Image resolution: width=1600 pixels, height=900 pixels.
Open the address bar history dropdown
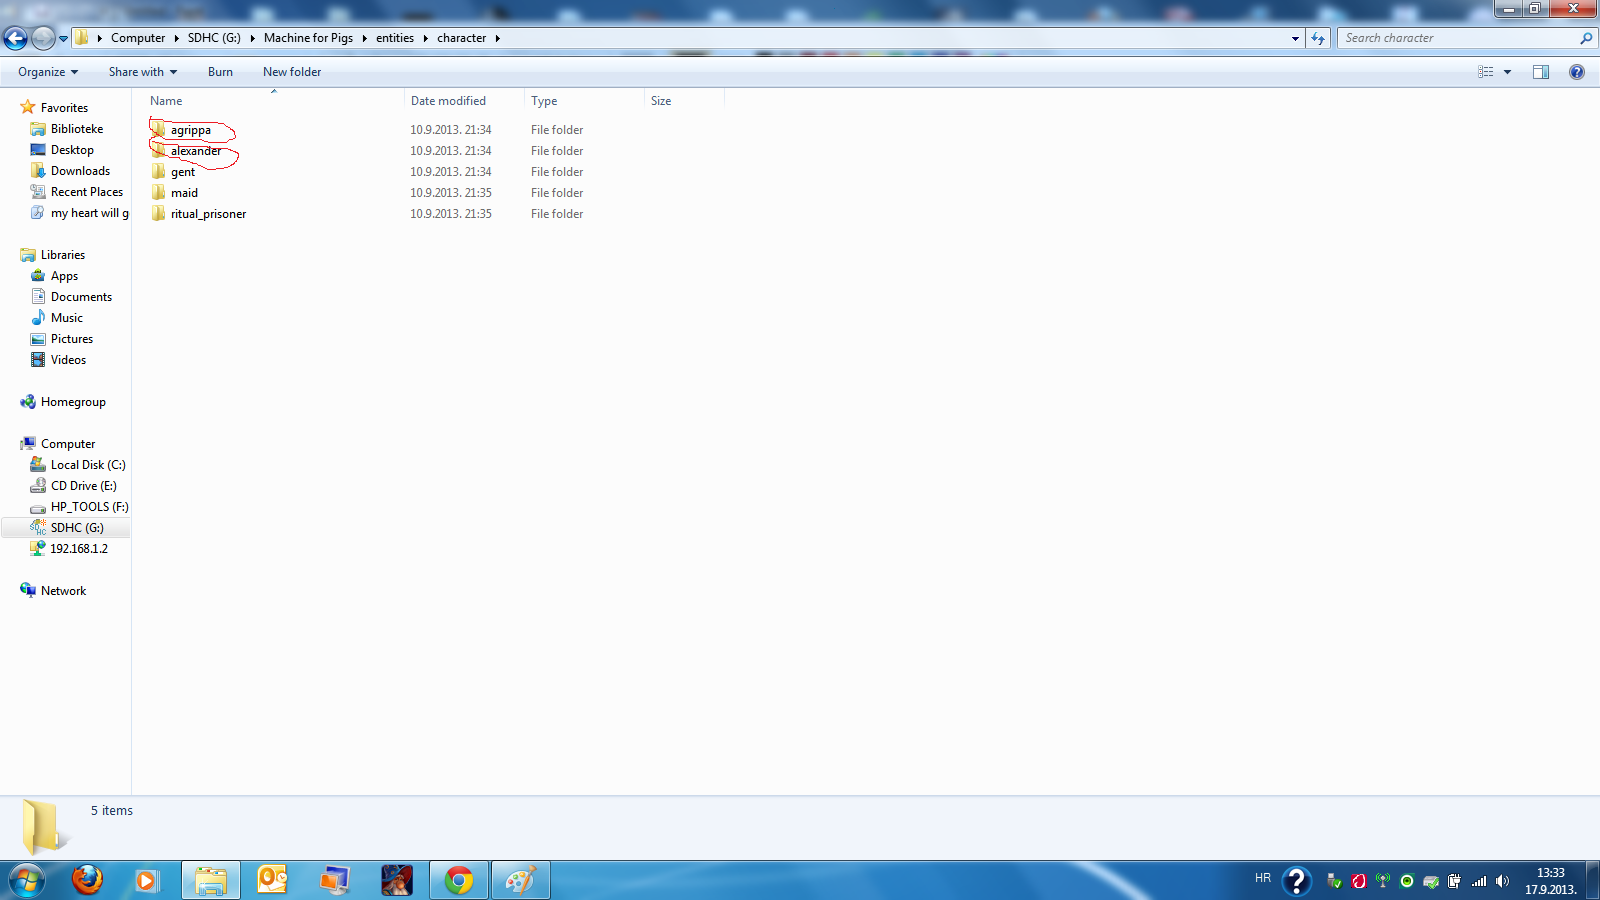coord(1295,38)
